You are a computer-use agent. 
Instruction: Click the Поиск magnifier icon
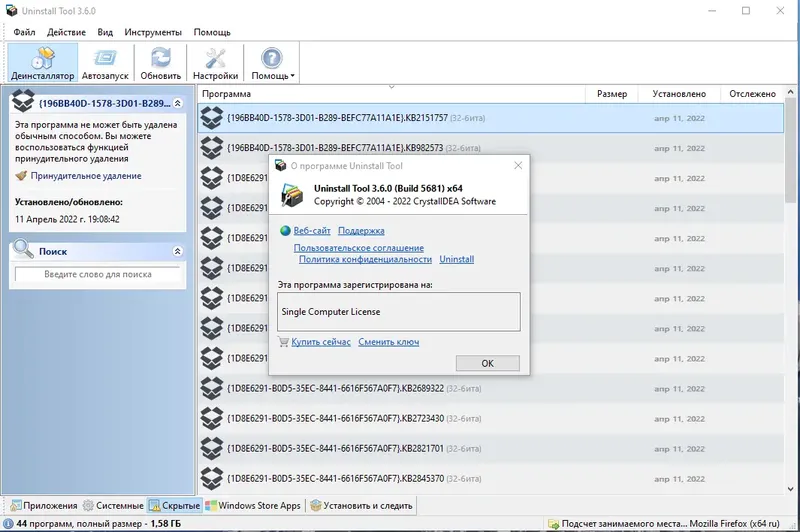23,249
